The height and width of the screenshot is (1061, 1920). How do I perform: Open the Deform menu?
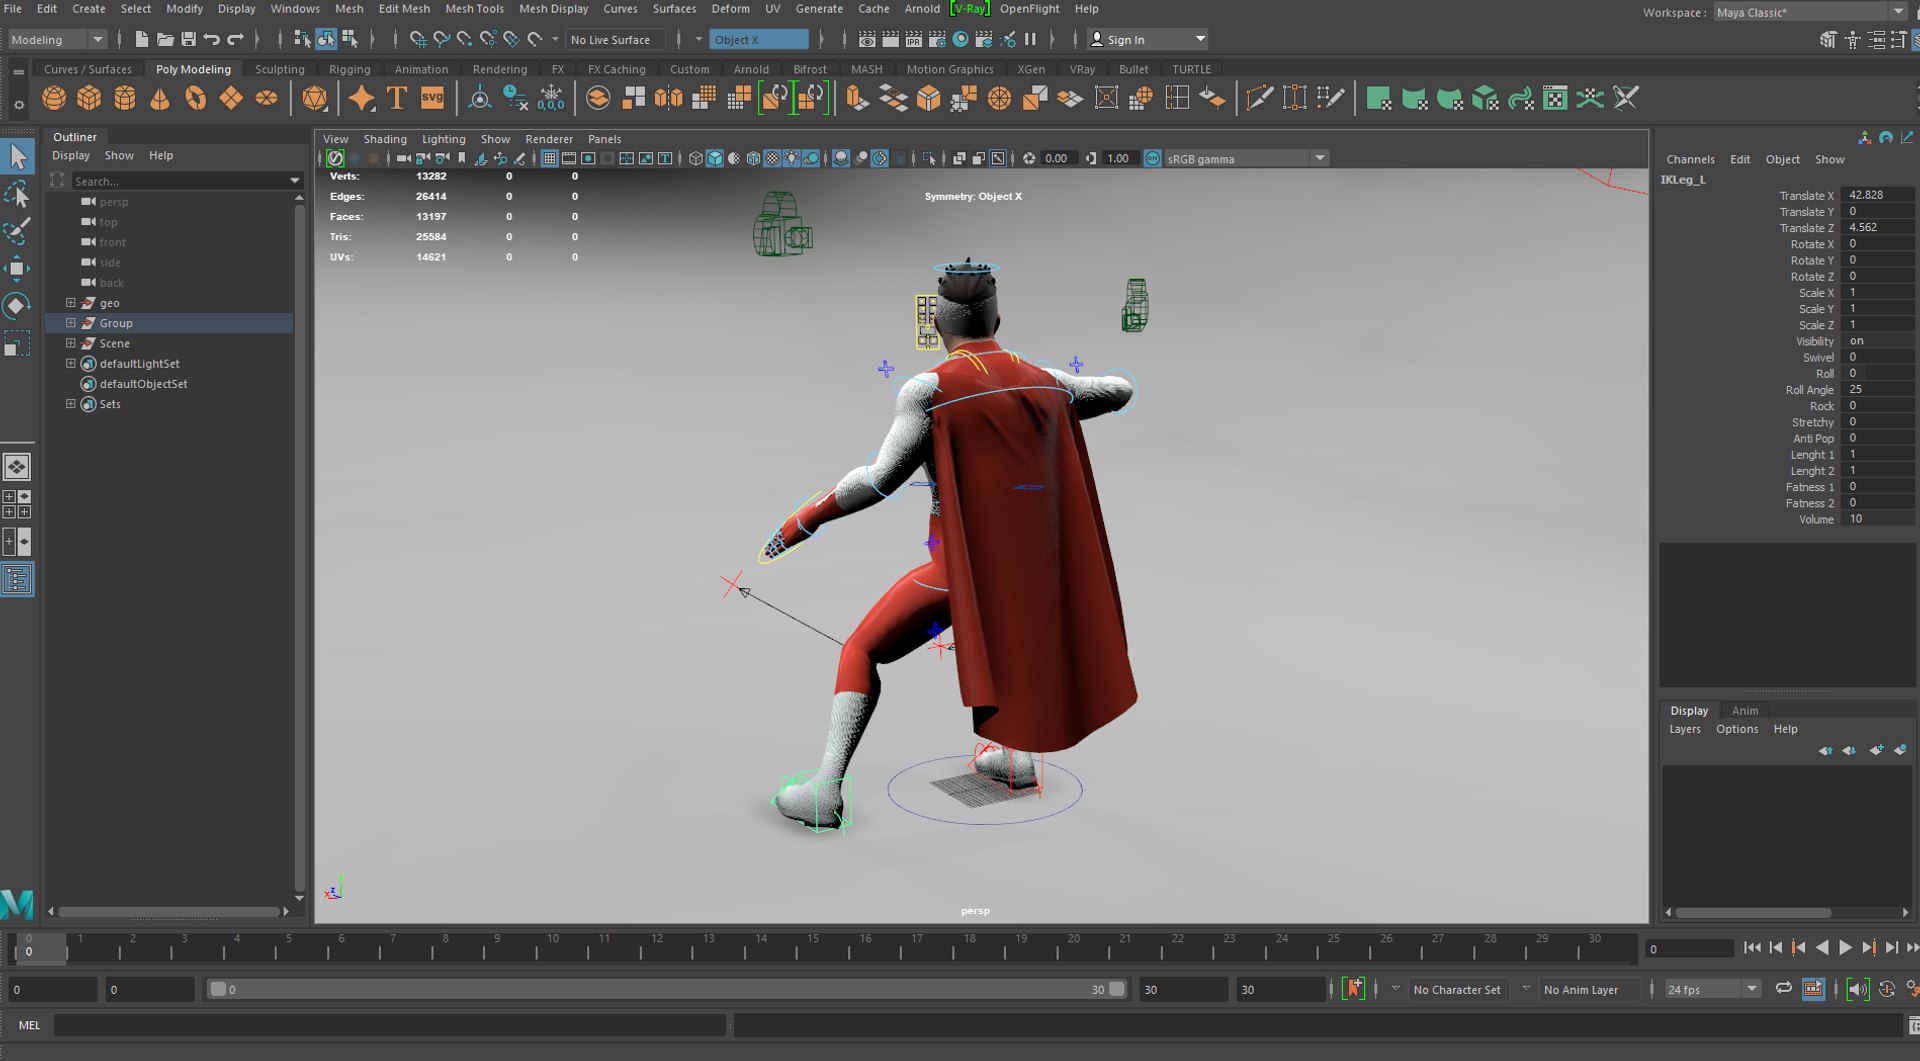pyautogui.click(x=730, y=9)
